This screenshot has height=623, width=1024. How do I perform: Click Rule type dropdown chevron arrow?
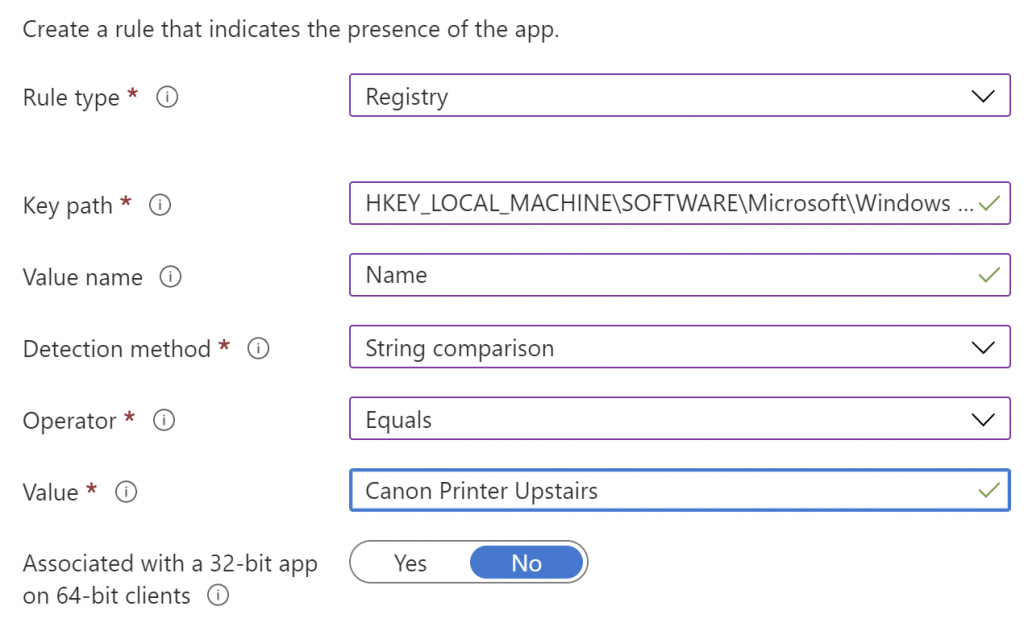(x=983, y=97)
